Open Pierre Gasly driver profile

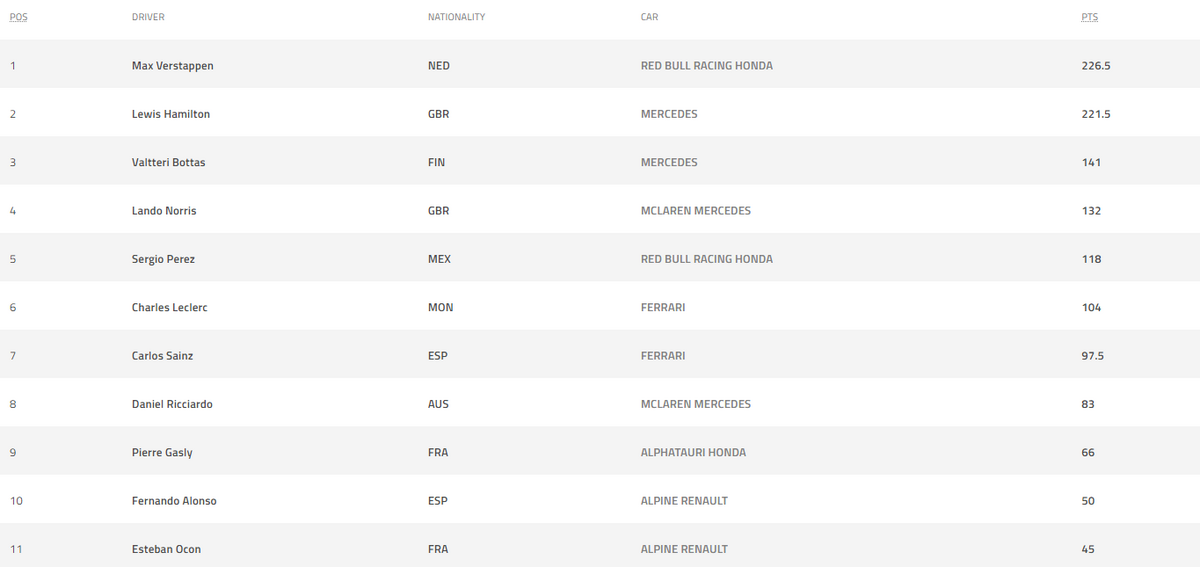pyautogui.click(x=162, y=452)
